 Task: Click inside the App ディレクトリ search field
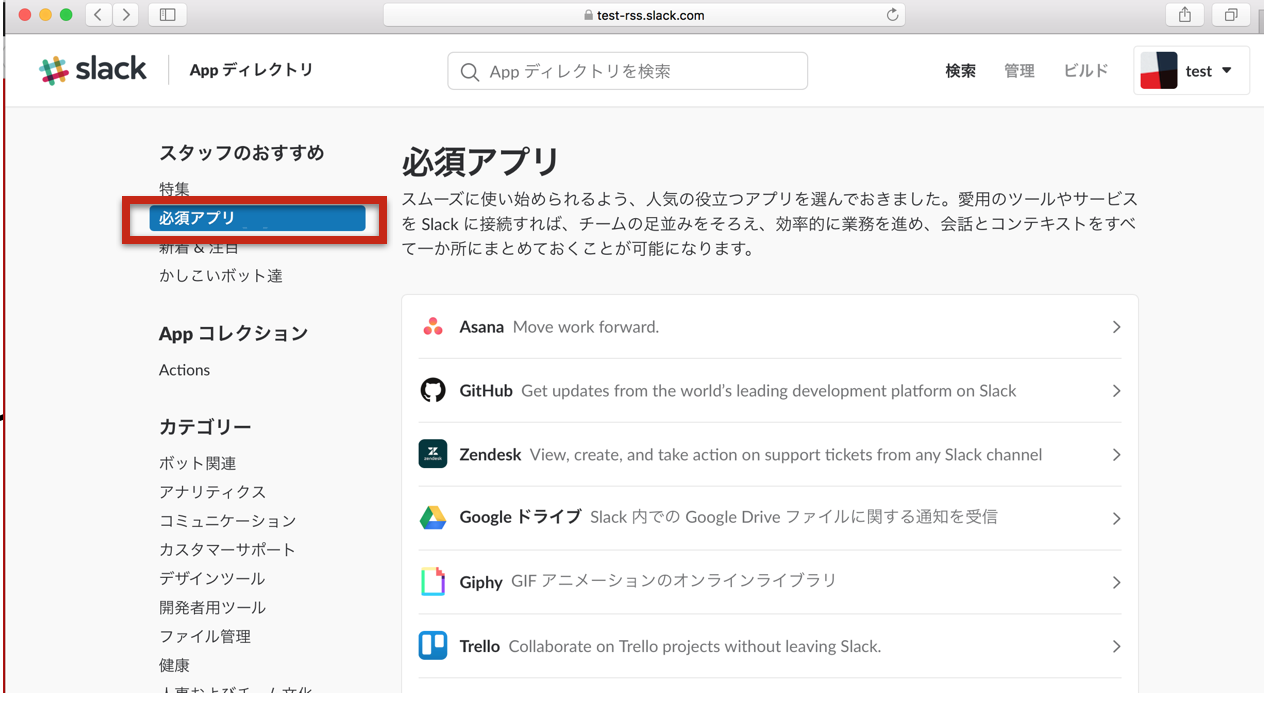(x=627, y=71)
